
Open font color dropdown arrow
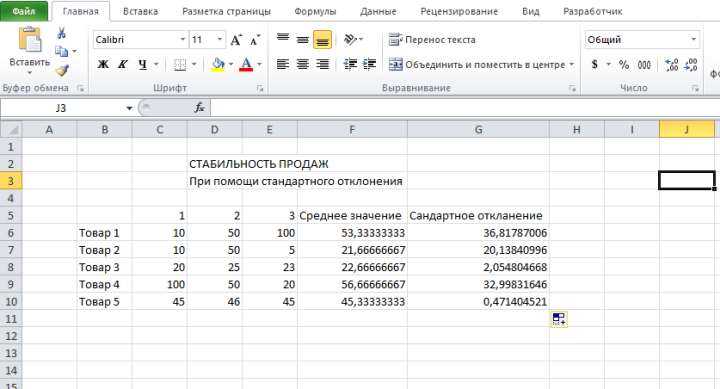(x=259, y=64)
